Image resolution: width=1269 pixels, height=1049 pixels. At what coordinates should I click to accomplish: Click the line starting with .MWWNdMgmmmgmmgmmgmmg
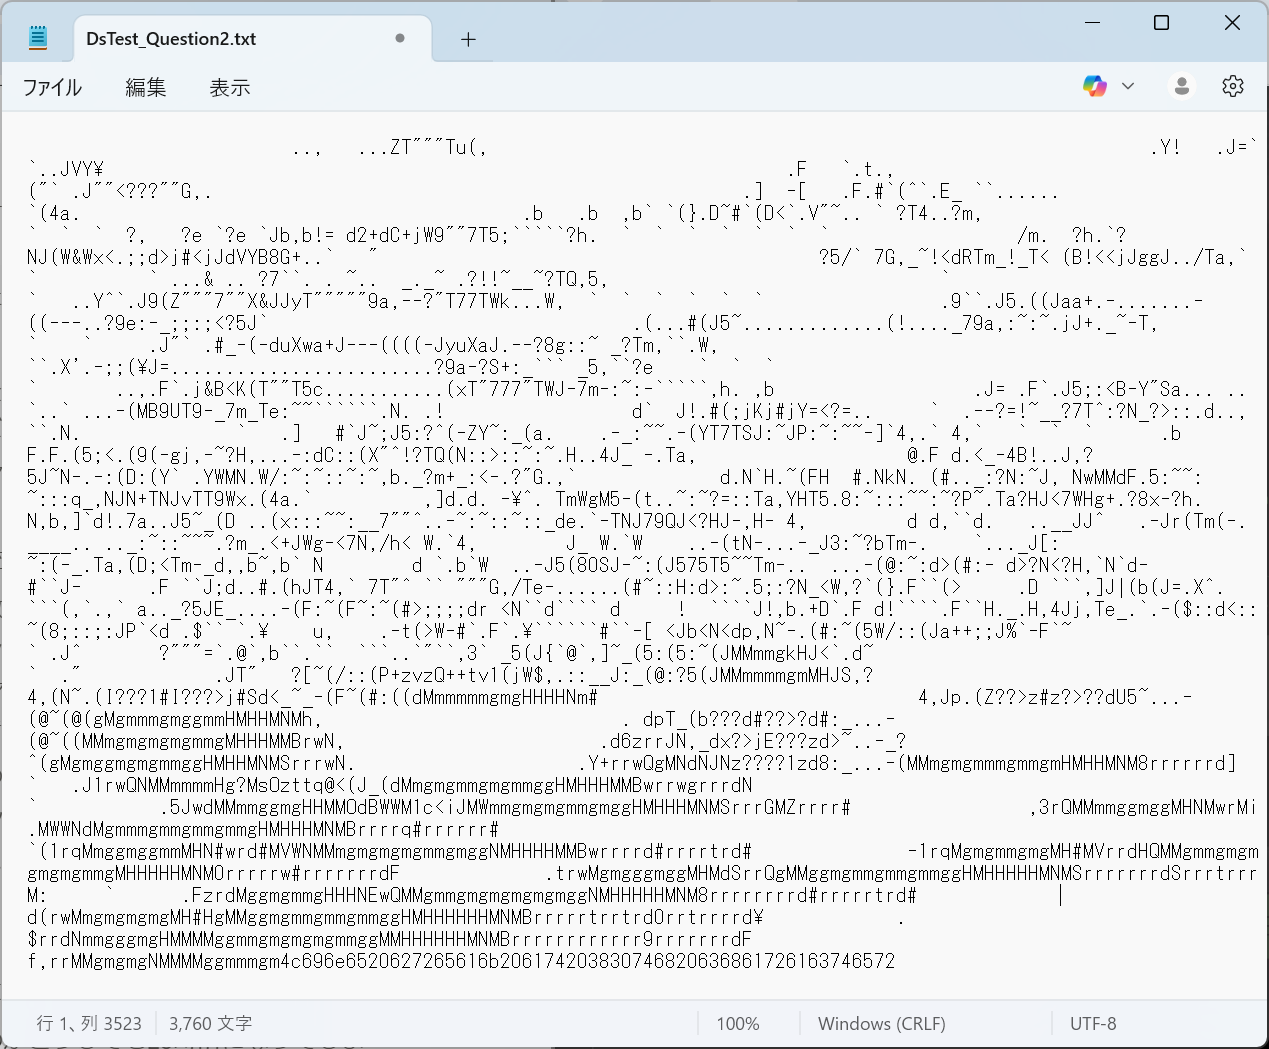(264, 829)
